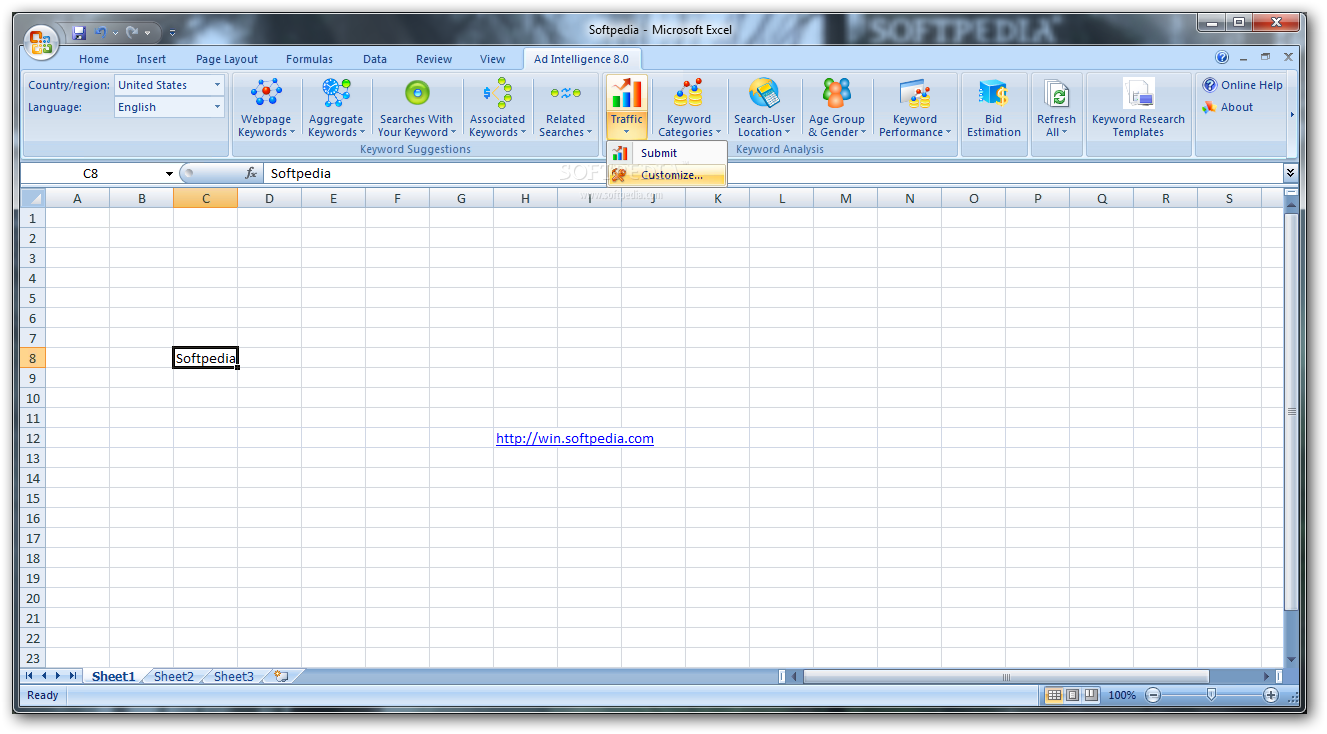
Task: Switch to Page Break Preview in status bar
Action: (1090, 695)
